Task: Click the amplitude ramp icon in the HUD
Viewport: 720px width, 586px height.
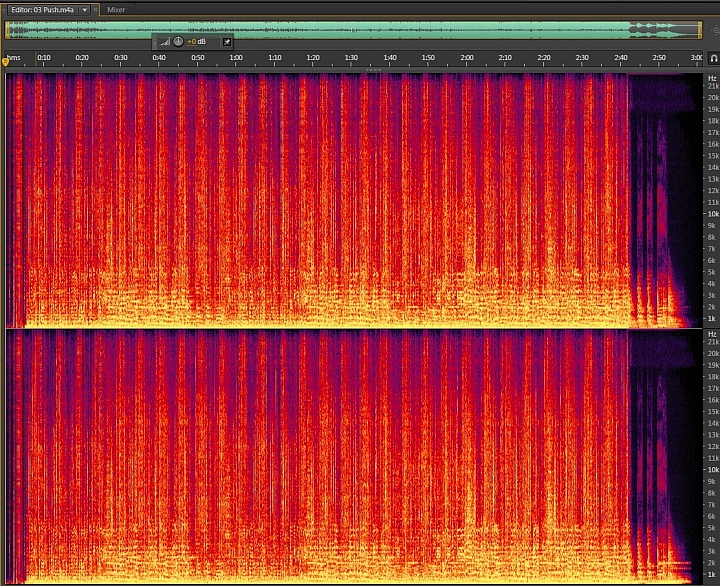Action: click(x=165, y=42)
